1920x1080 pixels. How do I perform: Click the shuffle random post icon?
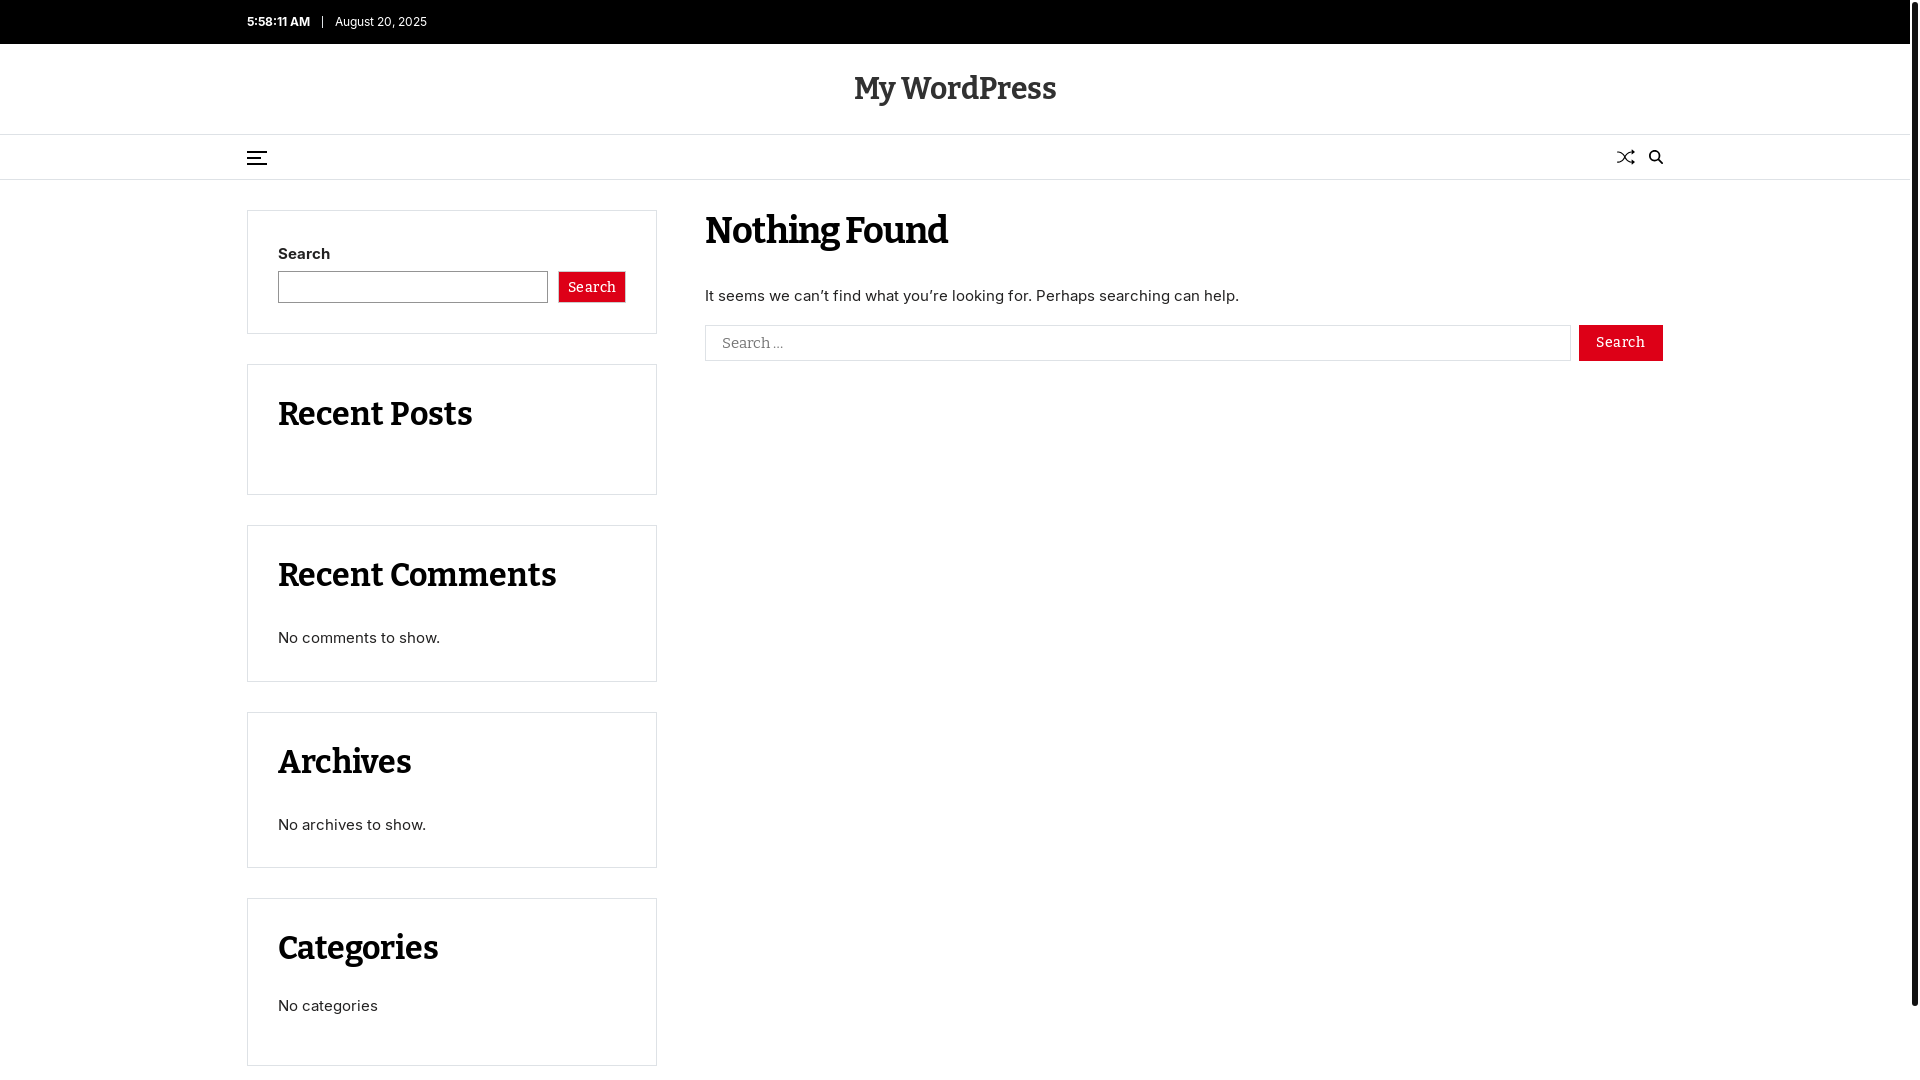(x=1626, y=157)
